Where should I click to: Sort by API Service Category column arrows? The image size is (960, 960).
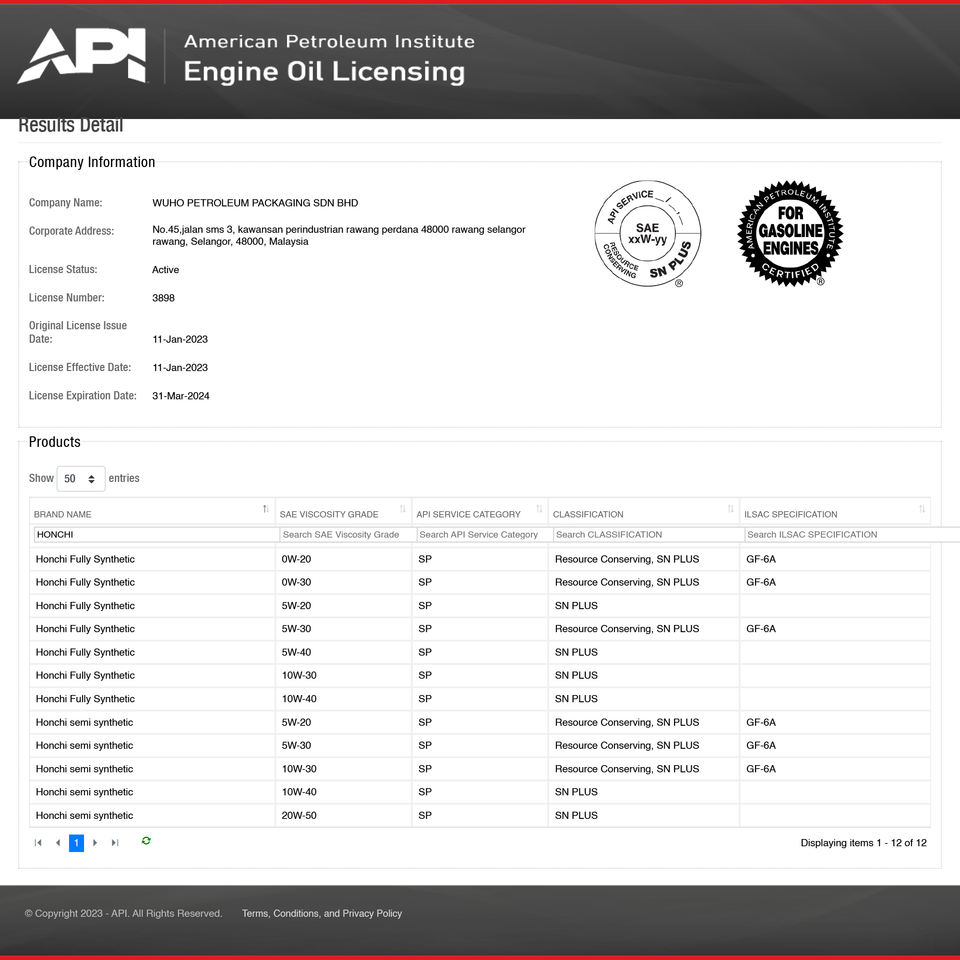539,509
